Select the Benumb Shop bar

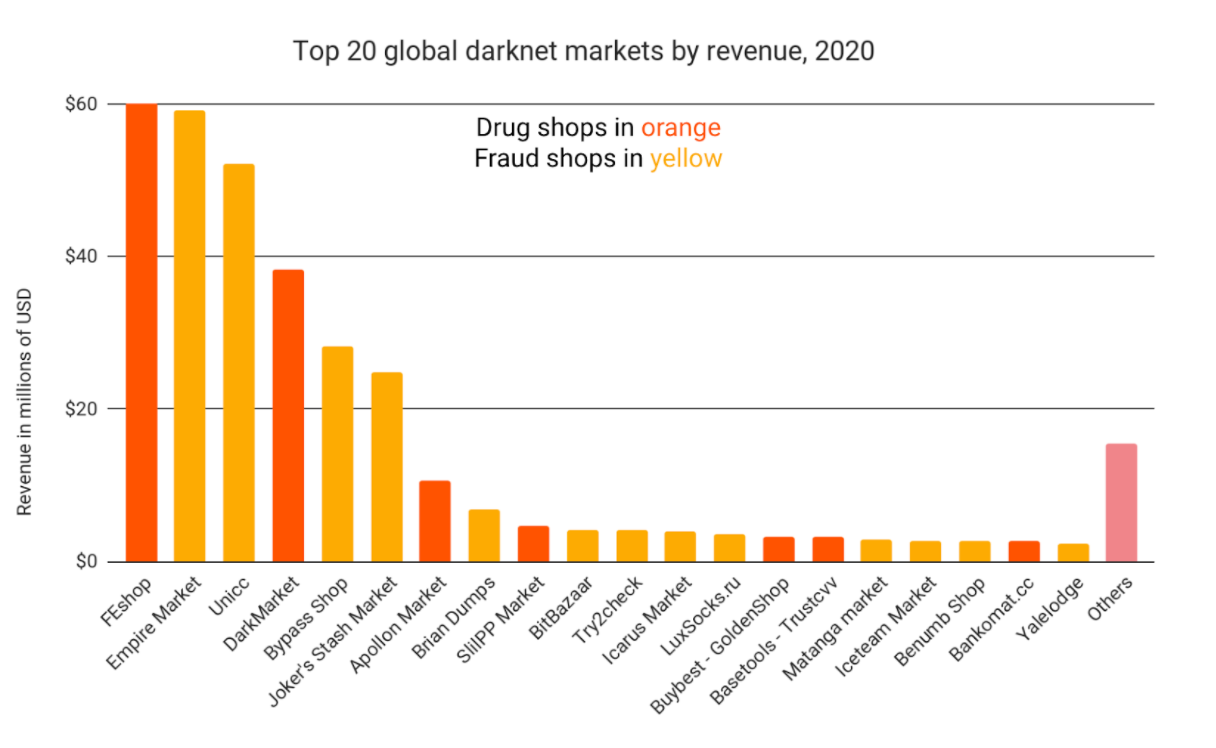tap(974, 551)
